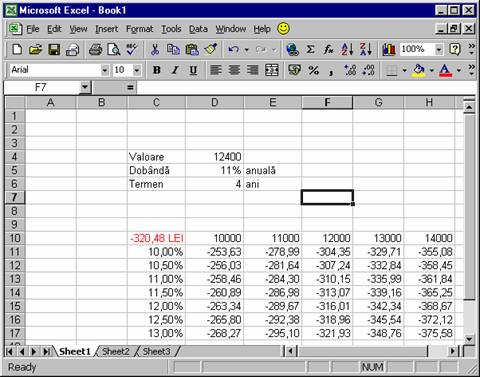Toggle Italic formatting
Viewport: 480px width, 377px height.
click(x=175, y=70)
